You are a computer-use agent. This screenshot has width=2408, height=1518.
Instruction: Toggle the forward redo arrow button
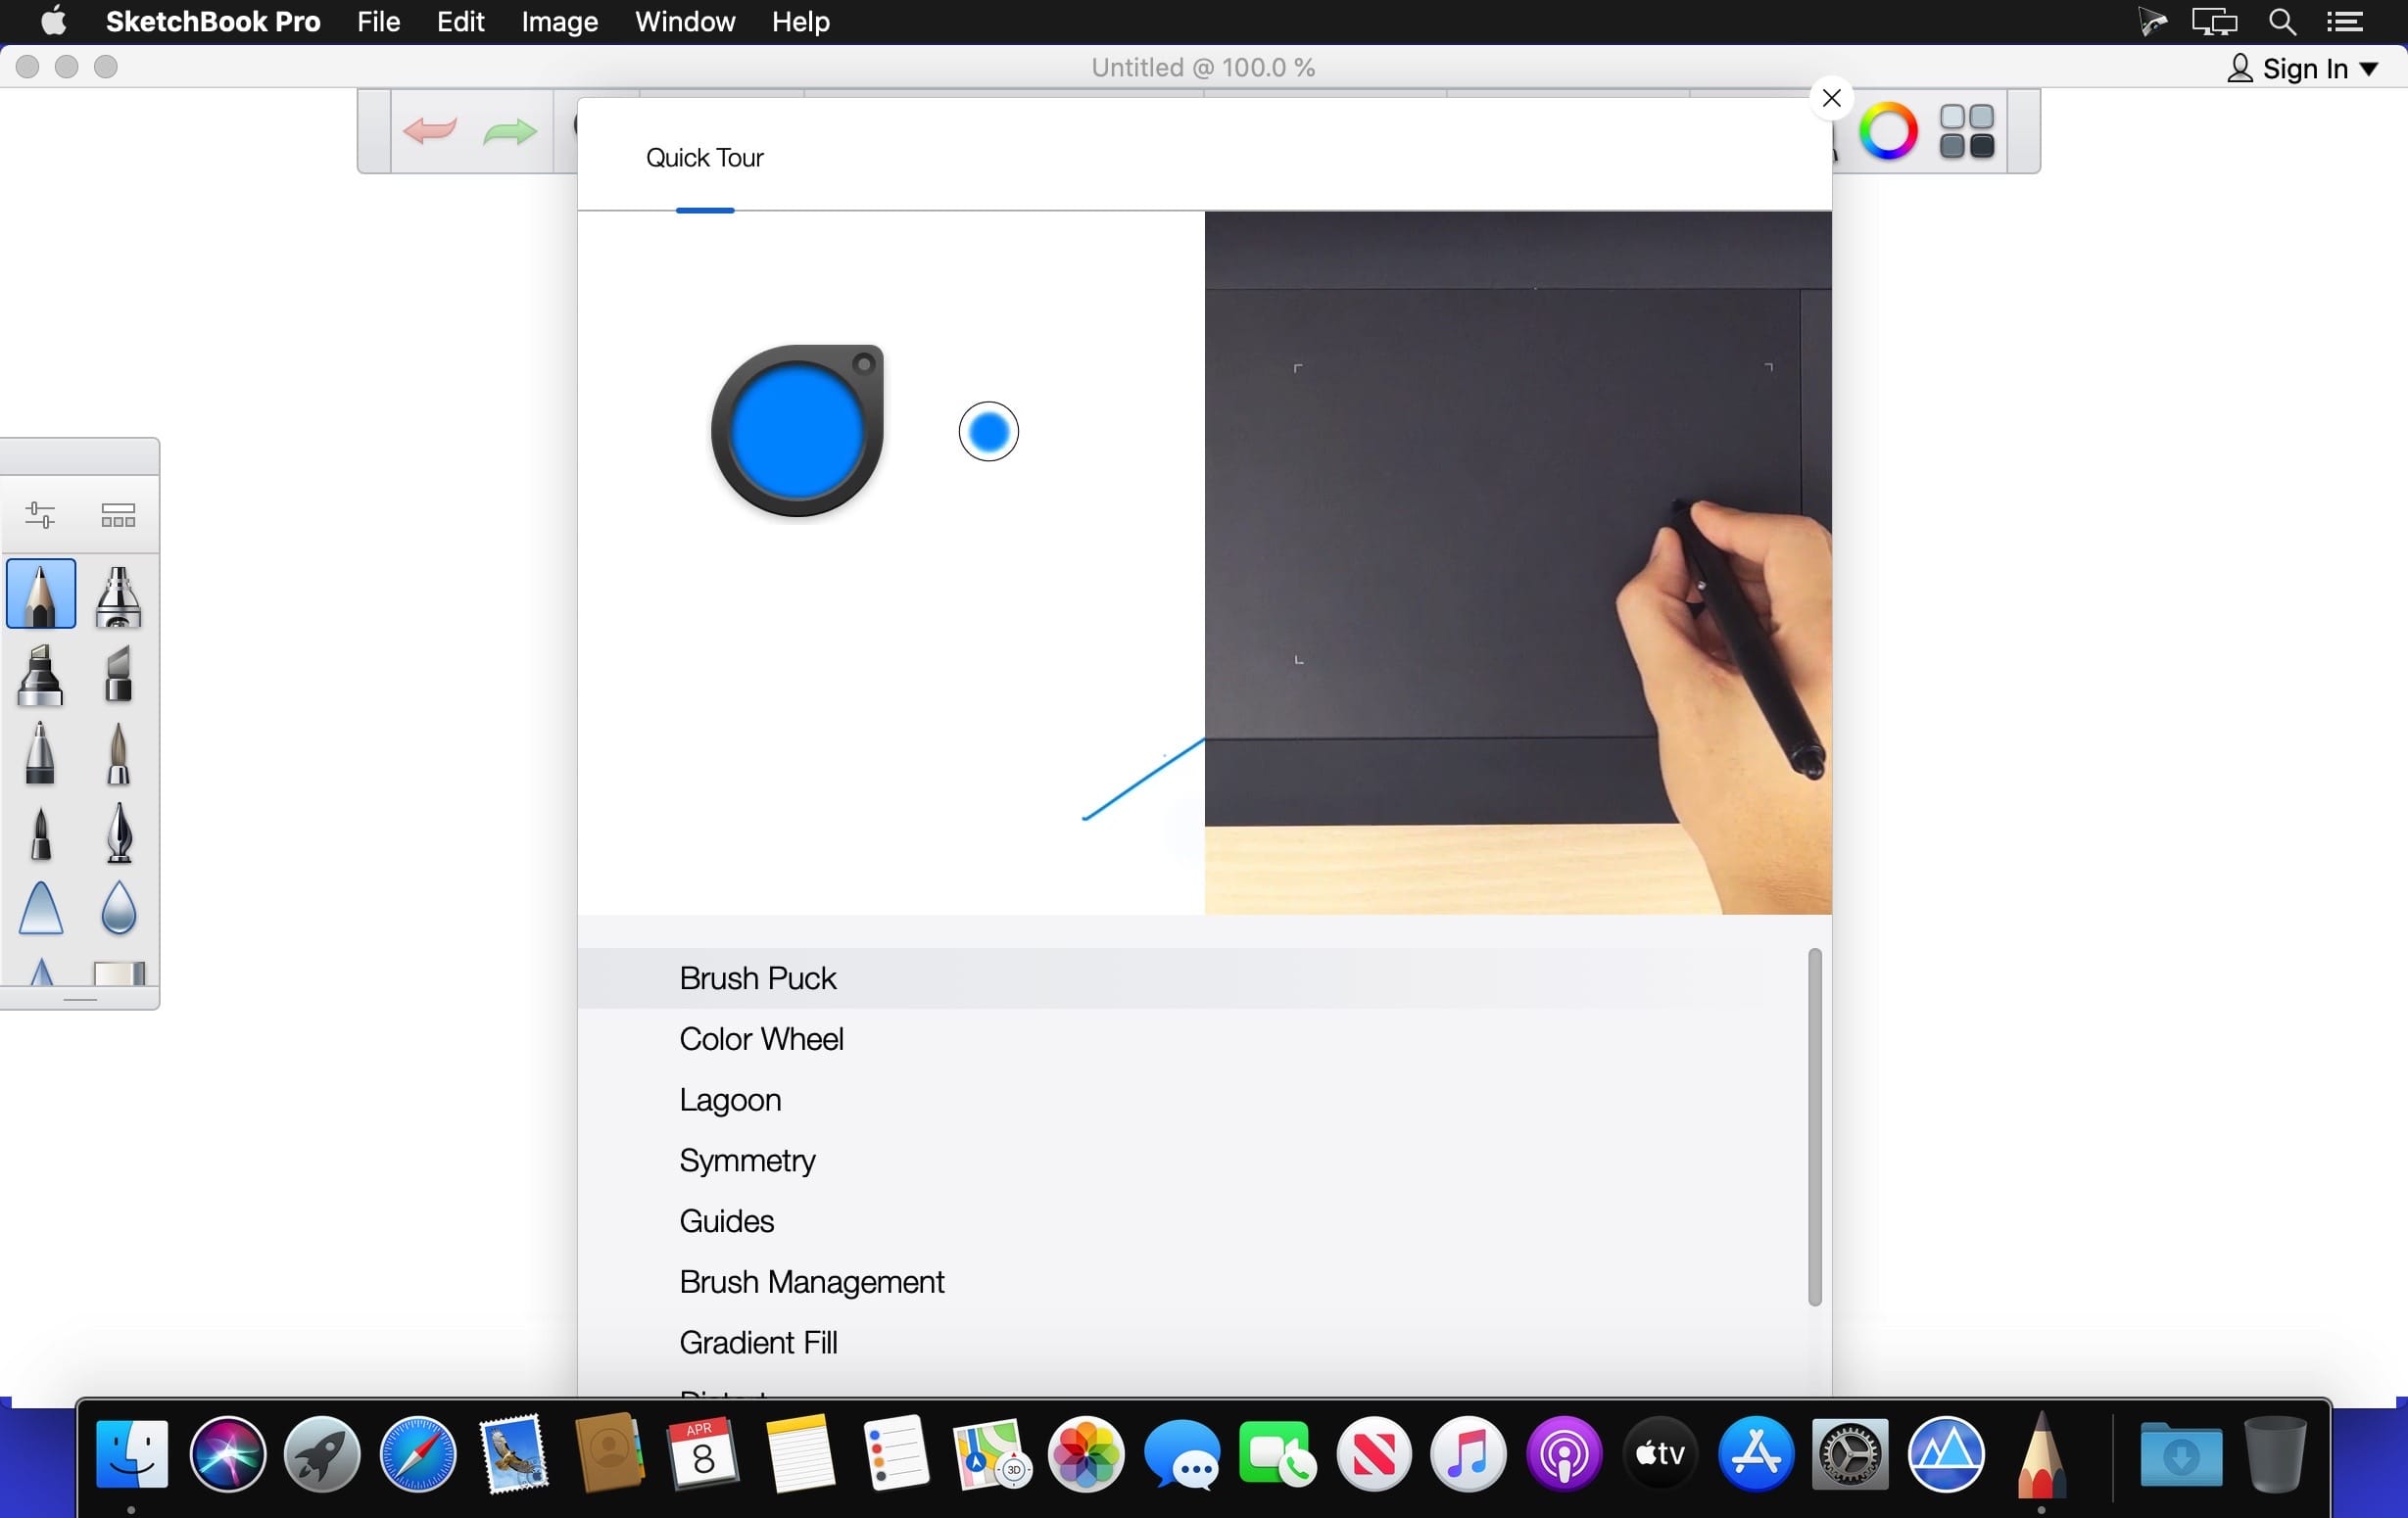[x=514, y=131]
